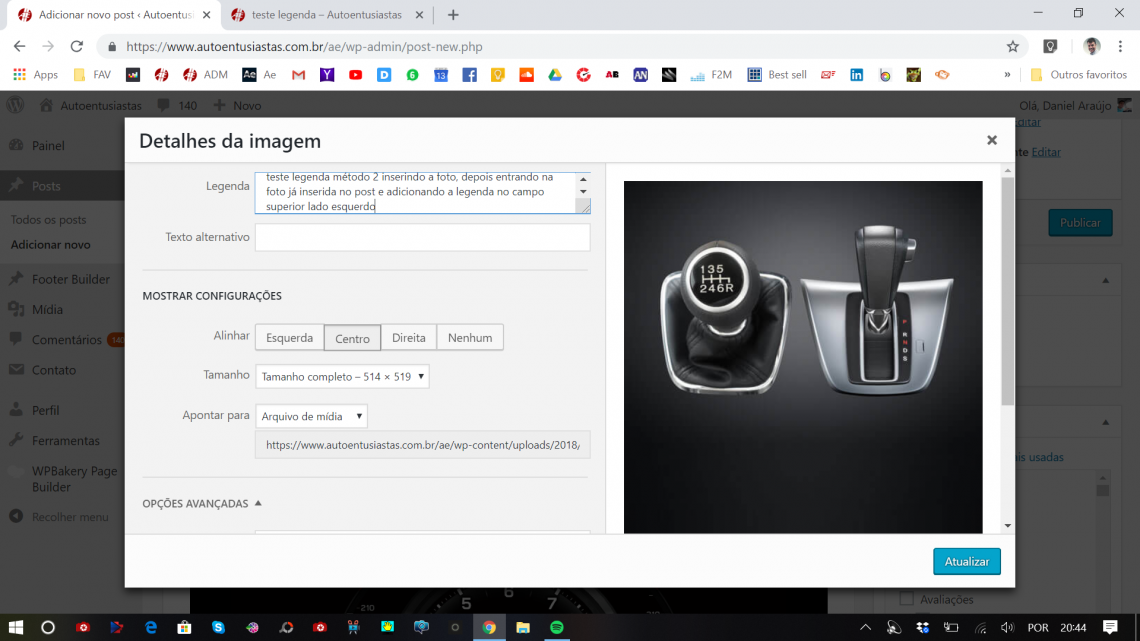Close the Detalhes da imagem dialog
1140x641 pixels.
point(991,141)
